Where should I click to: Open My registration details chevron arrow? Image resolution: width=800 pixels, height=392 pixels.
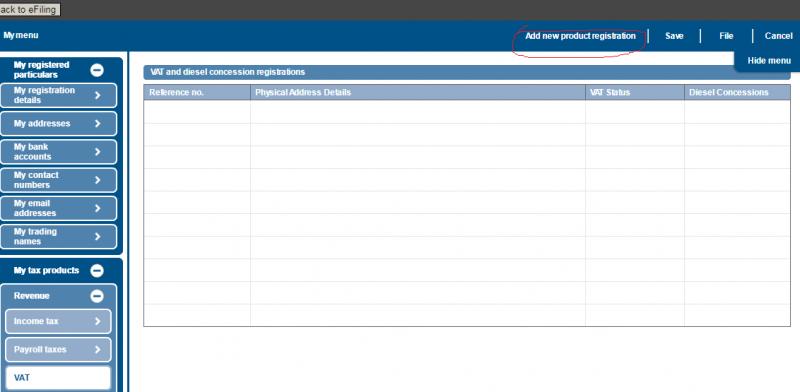[x=97, y=95]
